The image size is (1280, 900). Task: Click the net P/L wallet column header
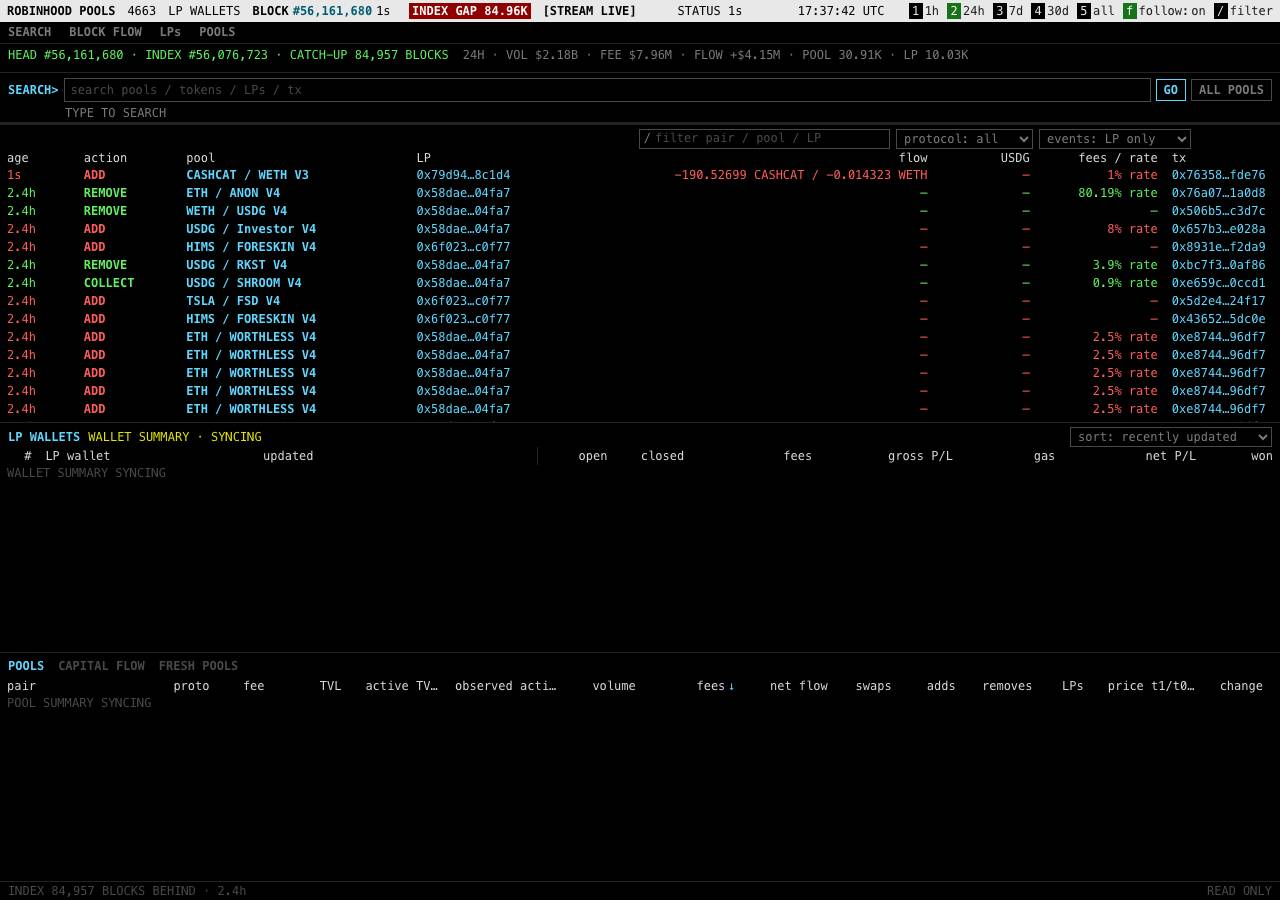1170,456
